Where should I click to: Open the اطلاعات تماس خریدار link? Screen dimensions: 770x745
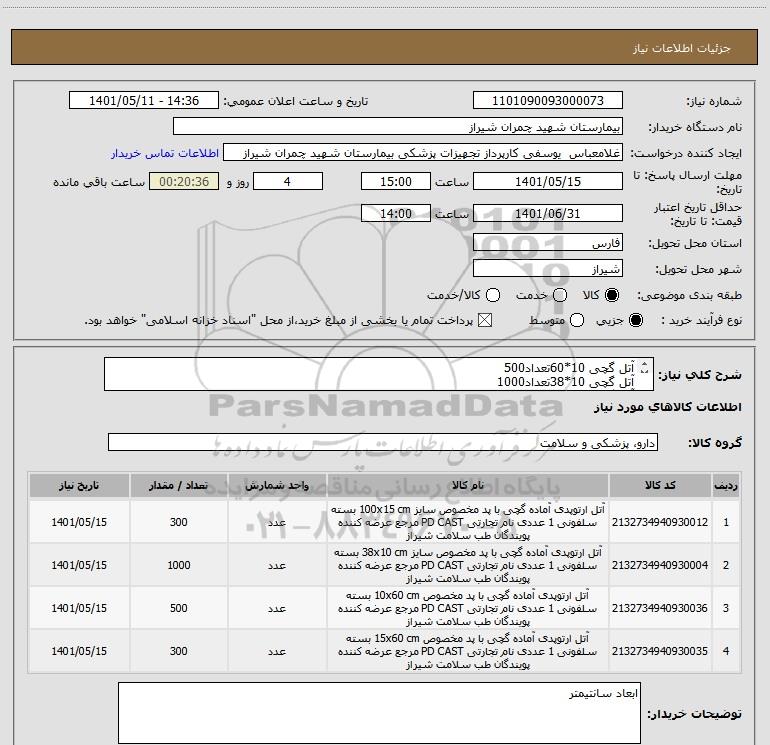(x=165, y=153)
